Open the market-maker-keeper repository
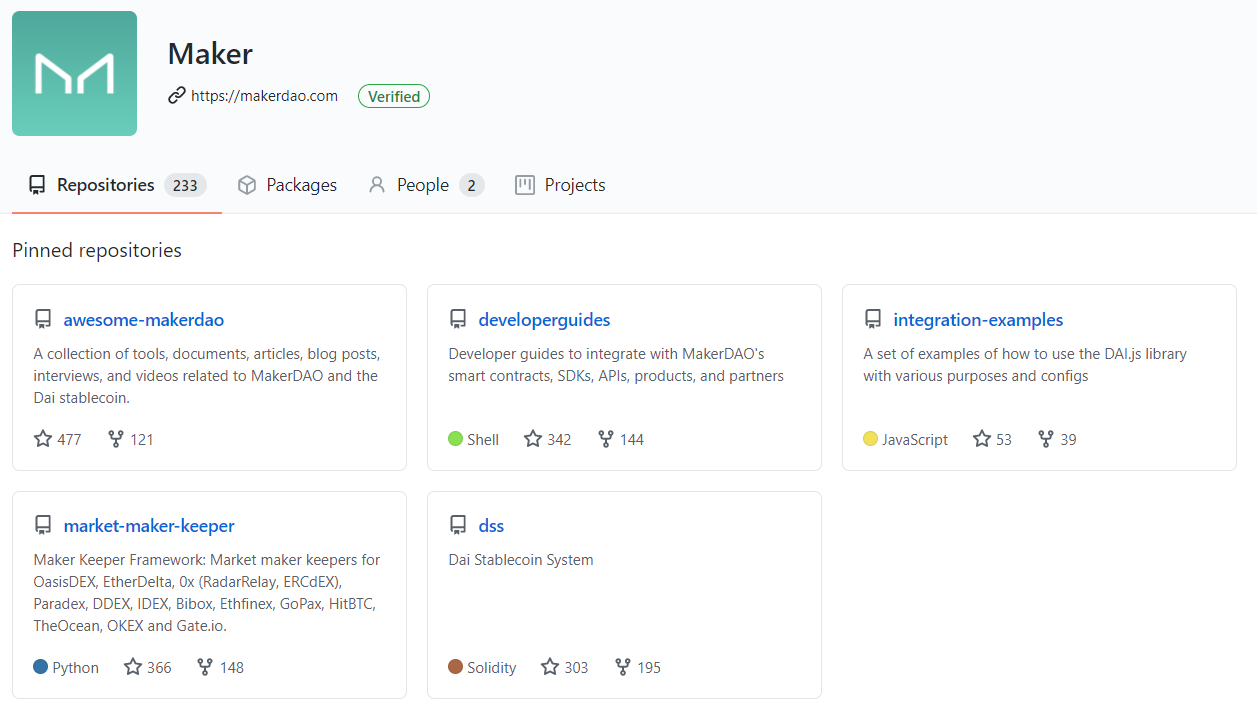The width and height of the screenshot is (1257, 709). click(149, 526)
